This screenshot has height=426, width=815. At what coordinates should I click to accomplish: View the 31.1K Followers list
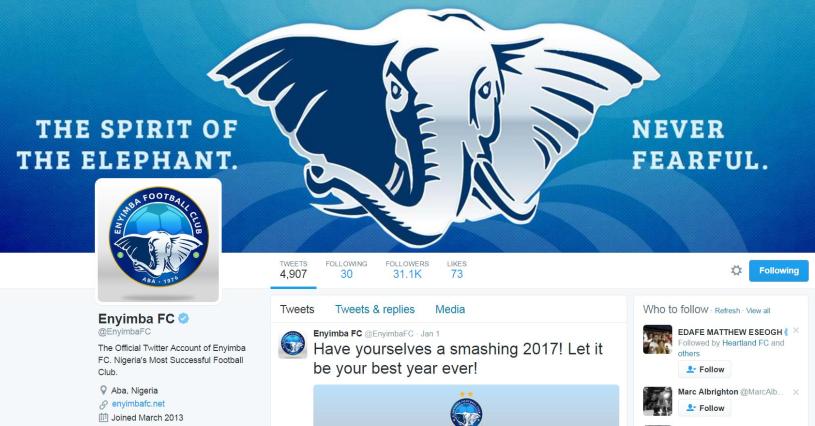coord(407,270)
